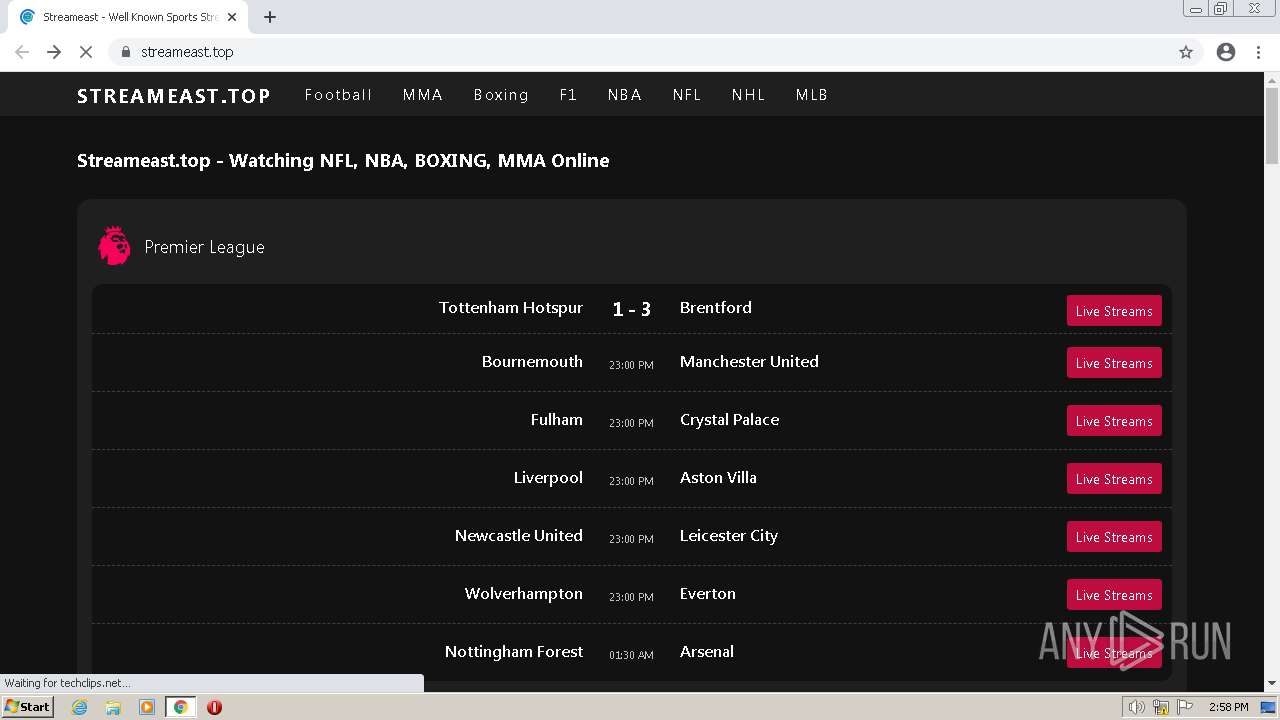Click the STREAMEAST.TOP site logo
This screenshot has width=1280, height=720.
174,96
